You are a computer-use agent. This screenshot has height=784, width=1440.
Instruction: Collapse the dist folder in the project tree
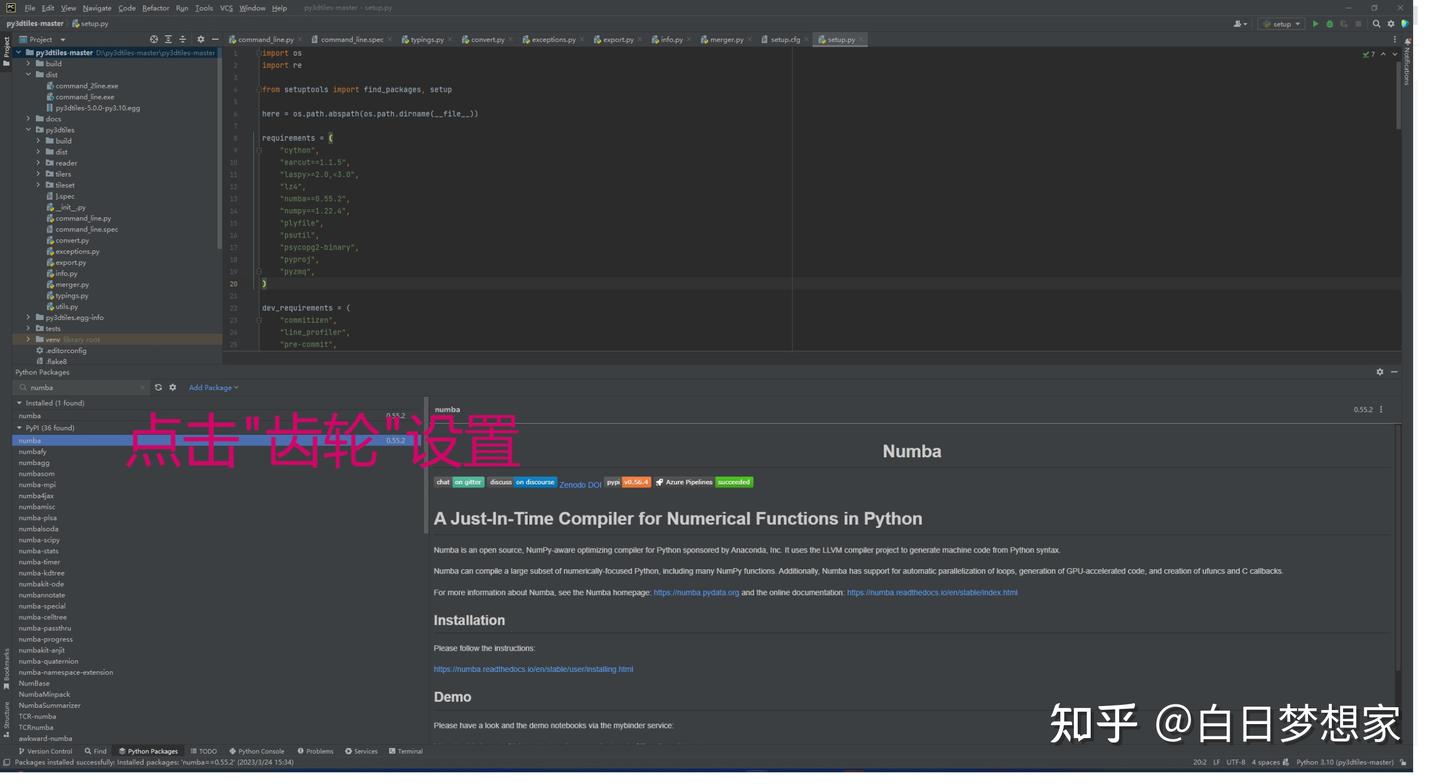28,74
